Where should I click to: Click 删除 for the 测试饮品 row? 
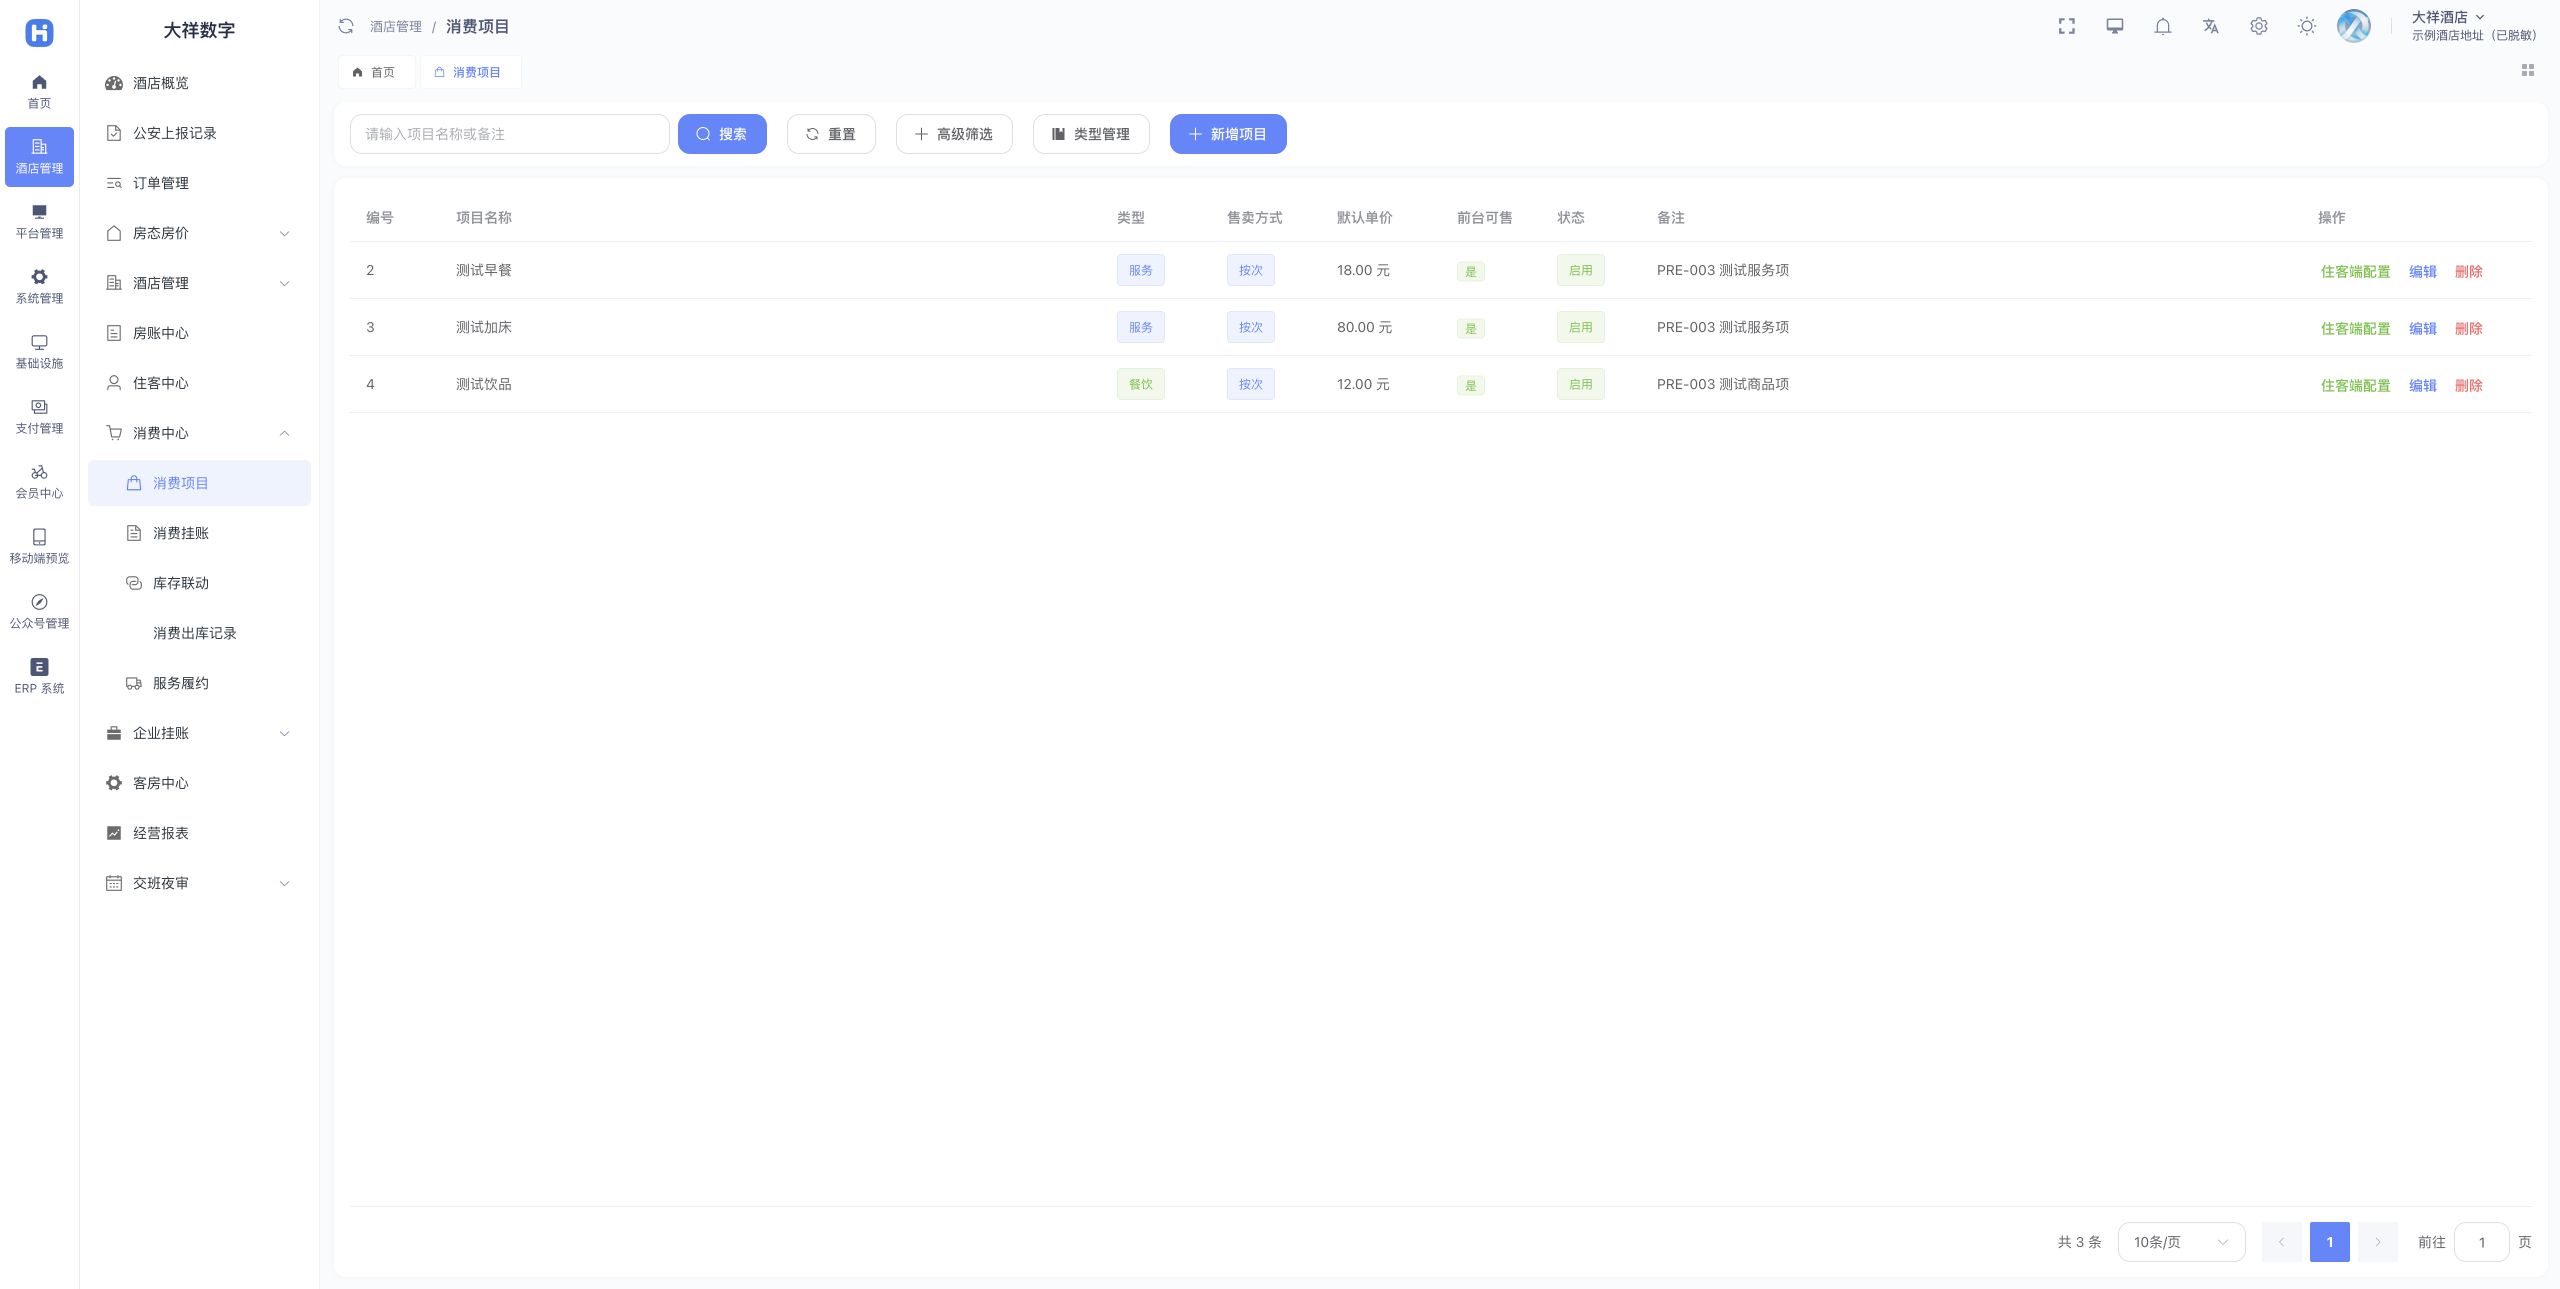(2468, 385)
